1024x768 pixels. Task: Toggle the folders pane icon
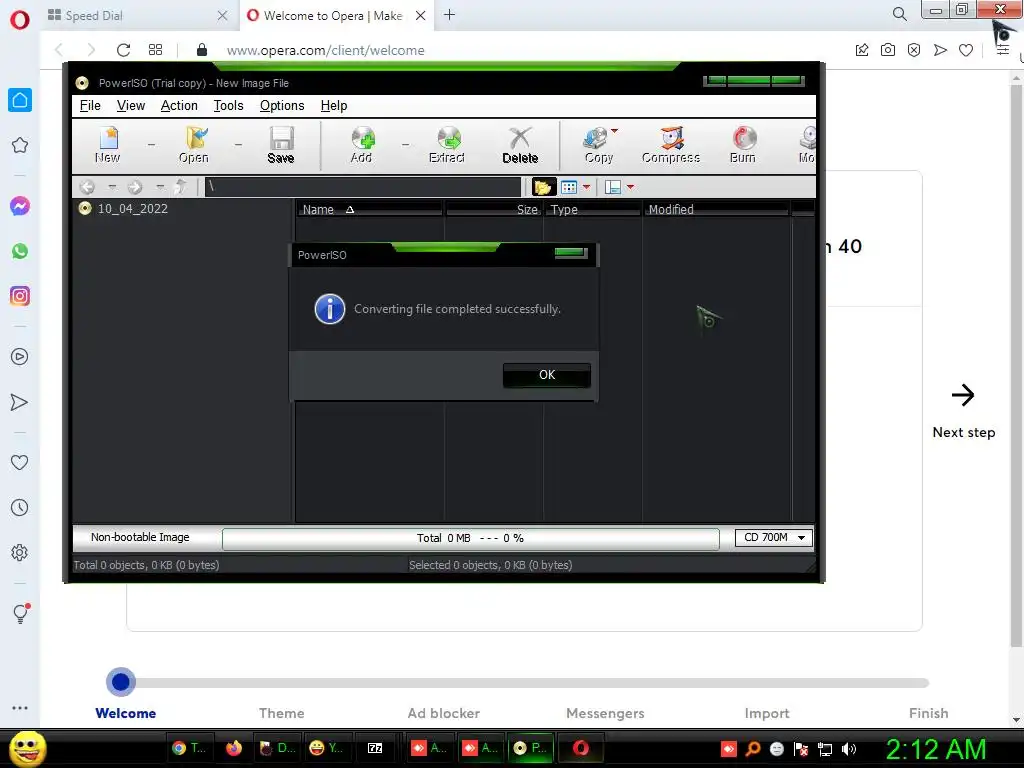pos(542,187)
